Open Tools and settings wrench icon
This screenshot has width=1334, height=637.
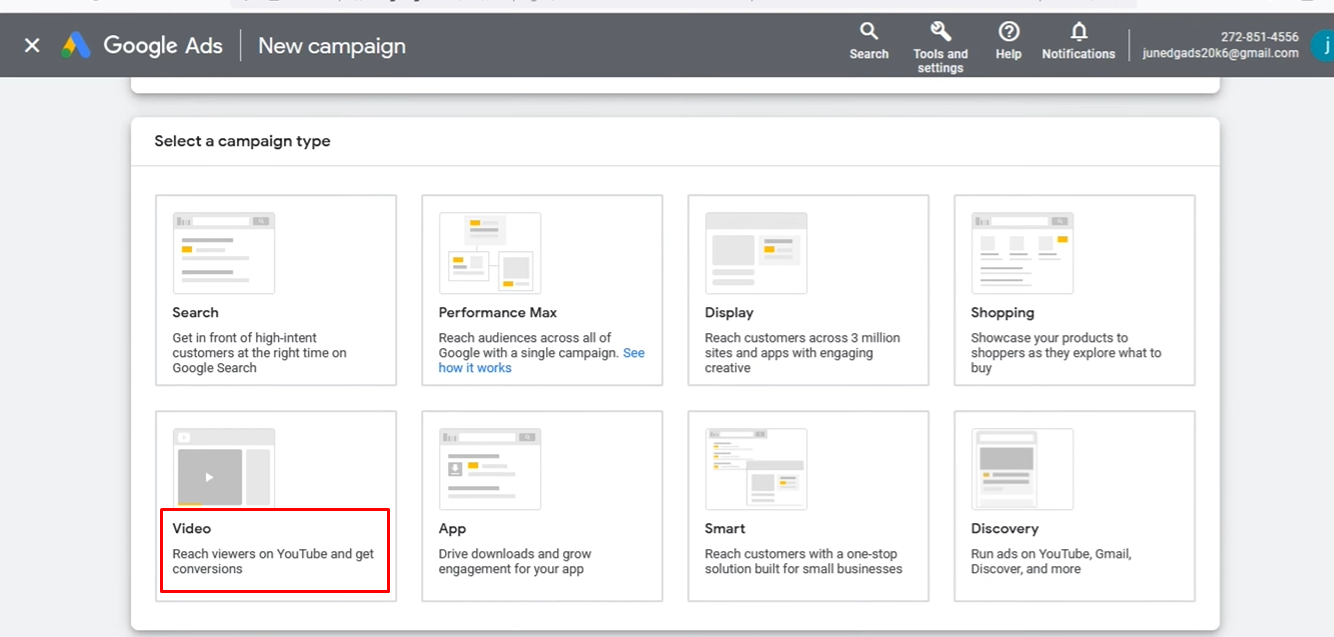[x=940, y=32]
